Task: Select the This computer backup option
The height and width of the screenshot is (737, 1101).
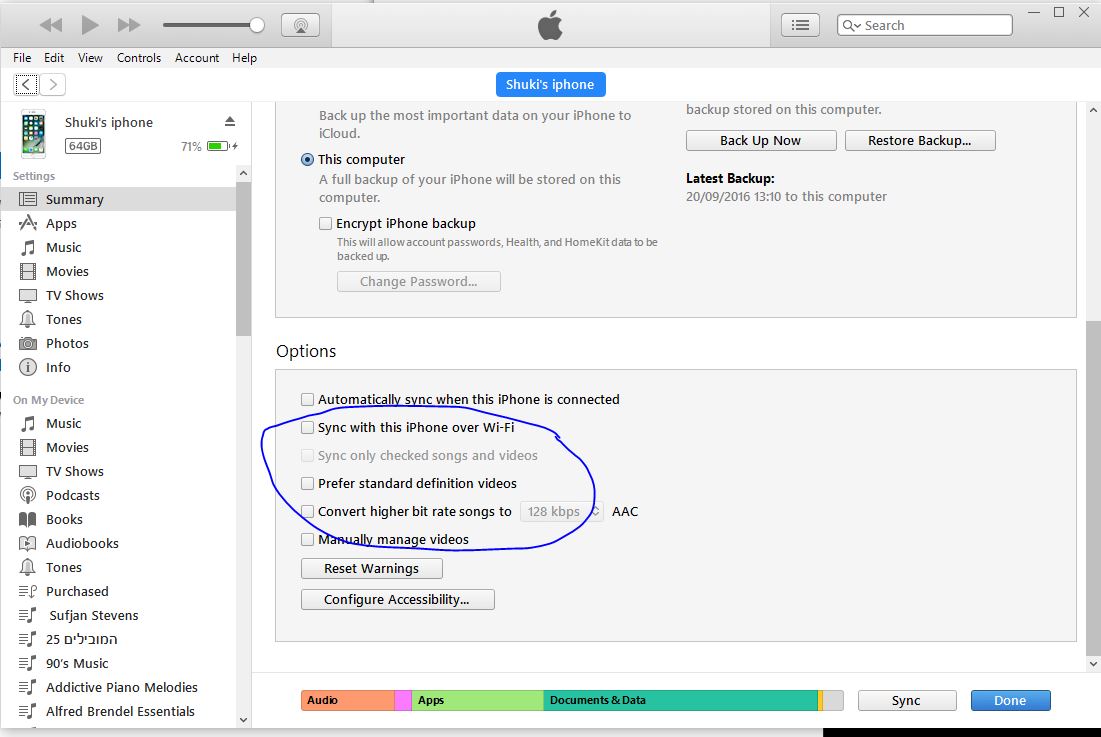Action: click(x=307, y=159)
